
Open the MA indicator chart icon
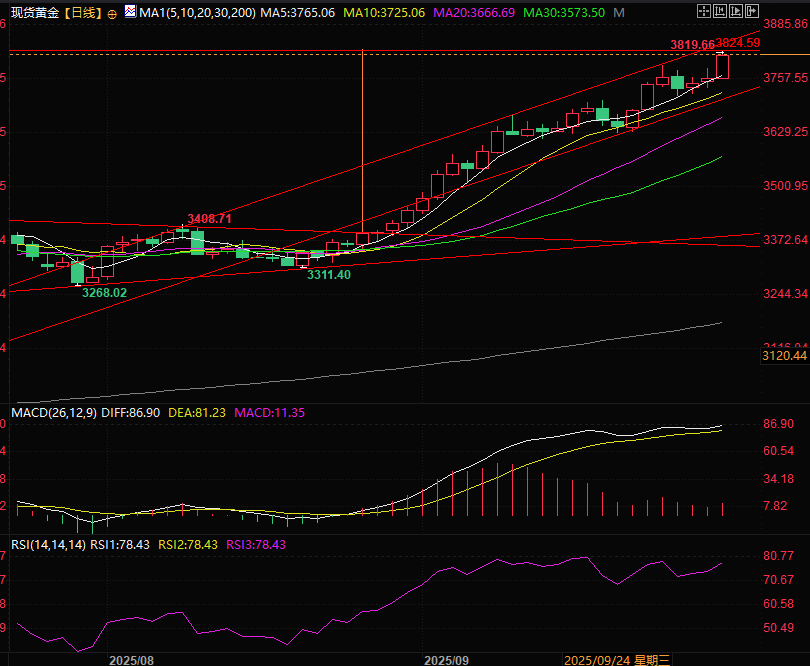pyautogui.click(x=130, y=11)
